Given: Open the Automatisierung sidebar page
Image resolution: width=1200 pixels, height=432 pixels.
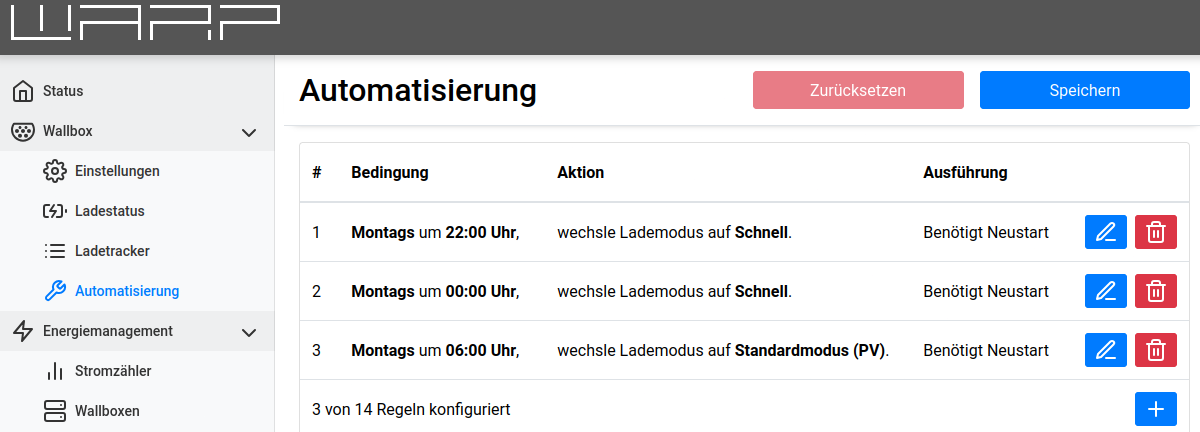Looking at the screenshot, I should [127, 291].
